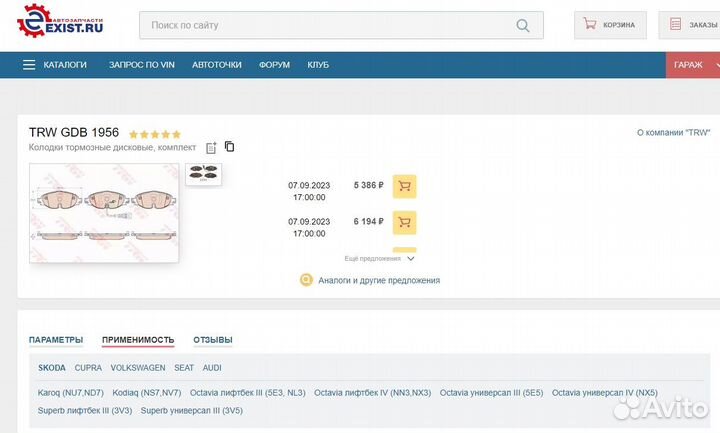This screenshot has width=720, height=433.
Task: Open the Гараж dropdown
Action: pyautogui.click(x=692, y=65)
